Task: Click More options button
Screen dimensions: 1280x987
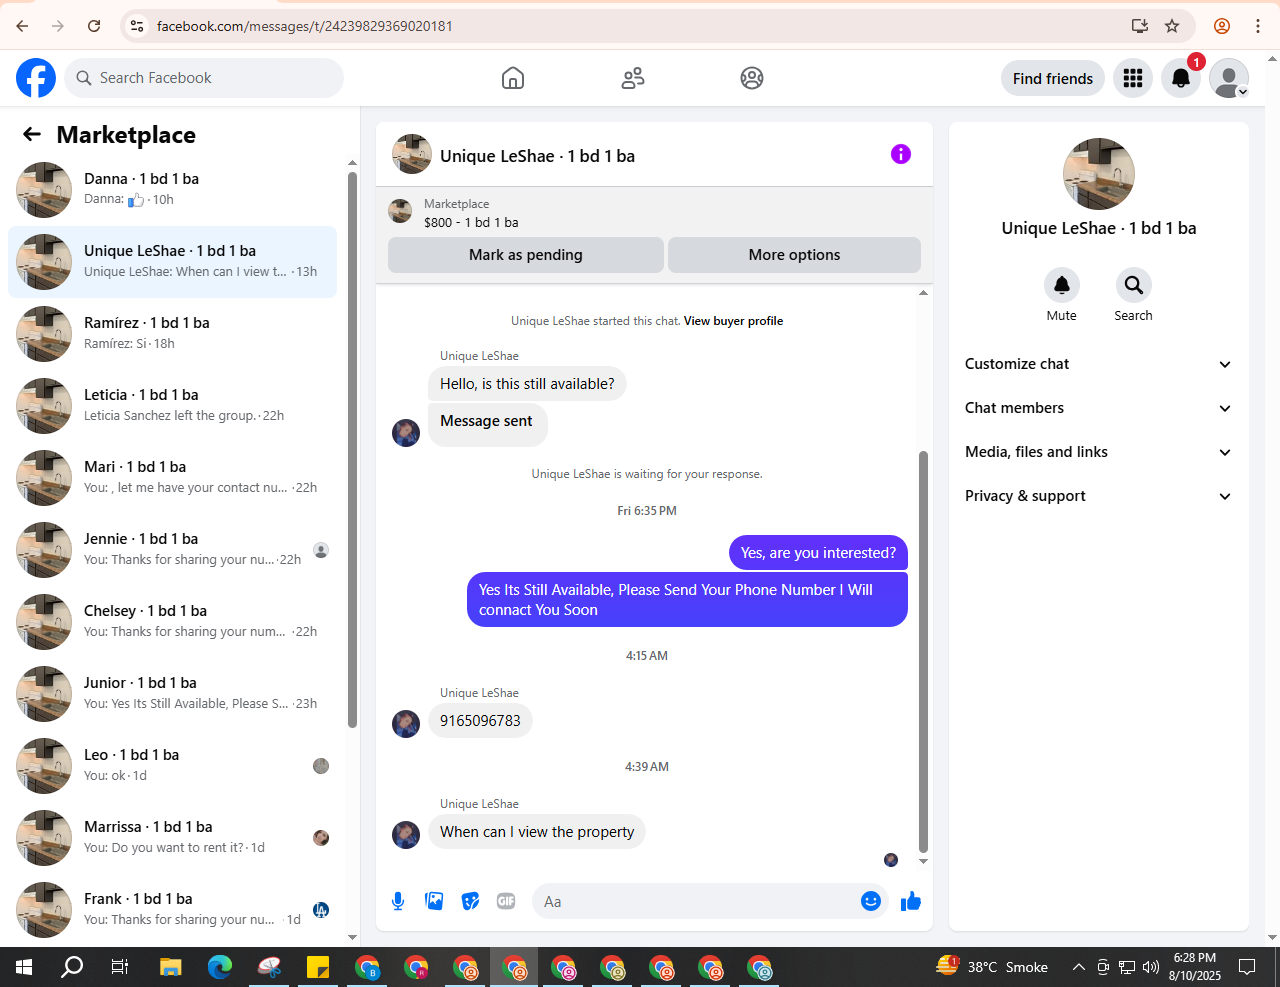Action: [x=794, y=255]
